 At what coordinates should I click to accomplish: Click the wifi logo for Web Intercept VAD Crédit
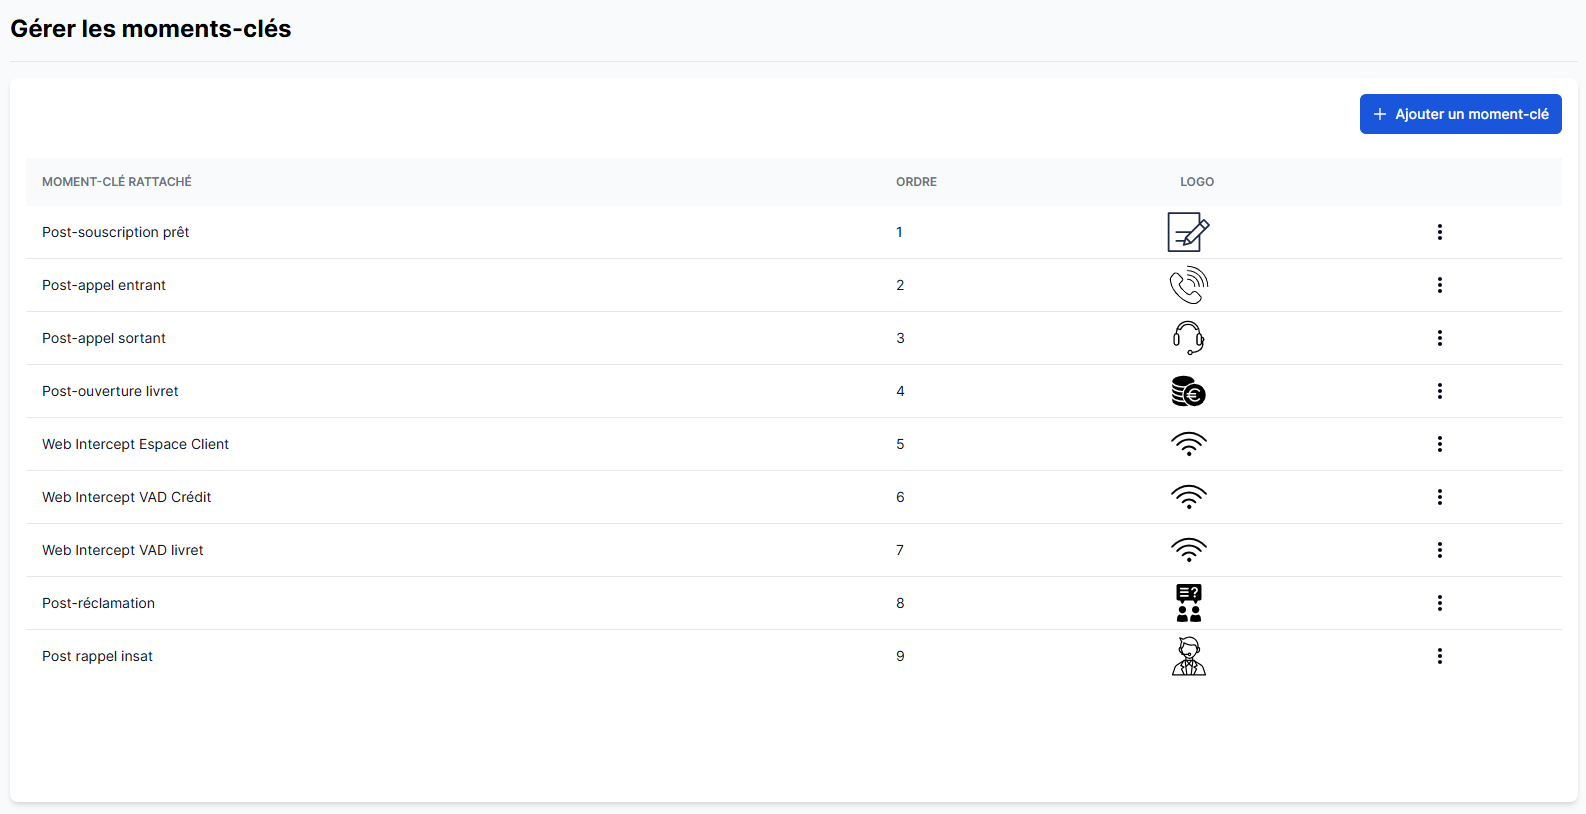(1188, 497)
